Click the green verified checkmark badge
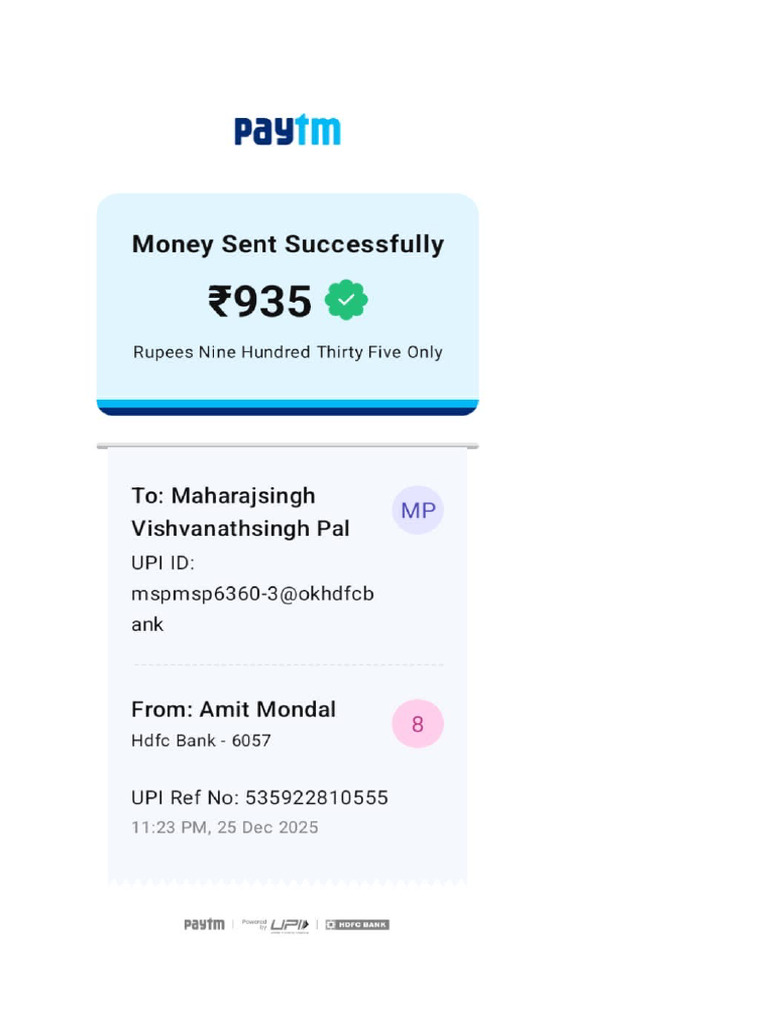Viewport: 768px width, 1024px height. (x=346, y=300)
